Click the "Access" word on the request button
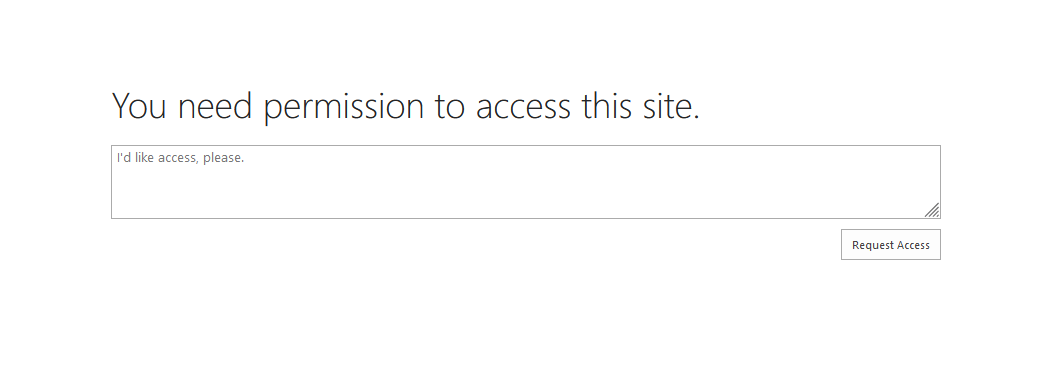Viewport: 1051px width, 378px height. click(x=911, y=245)
